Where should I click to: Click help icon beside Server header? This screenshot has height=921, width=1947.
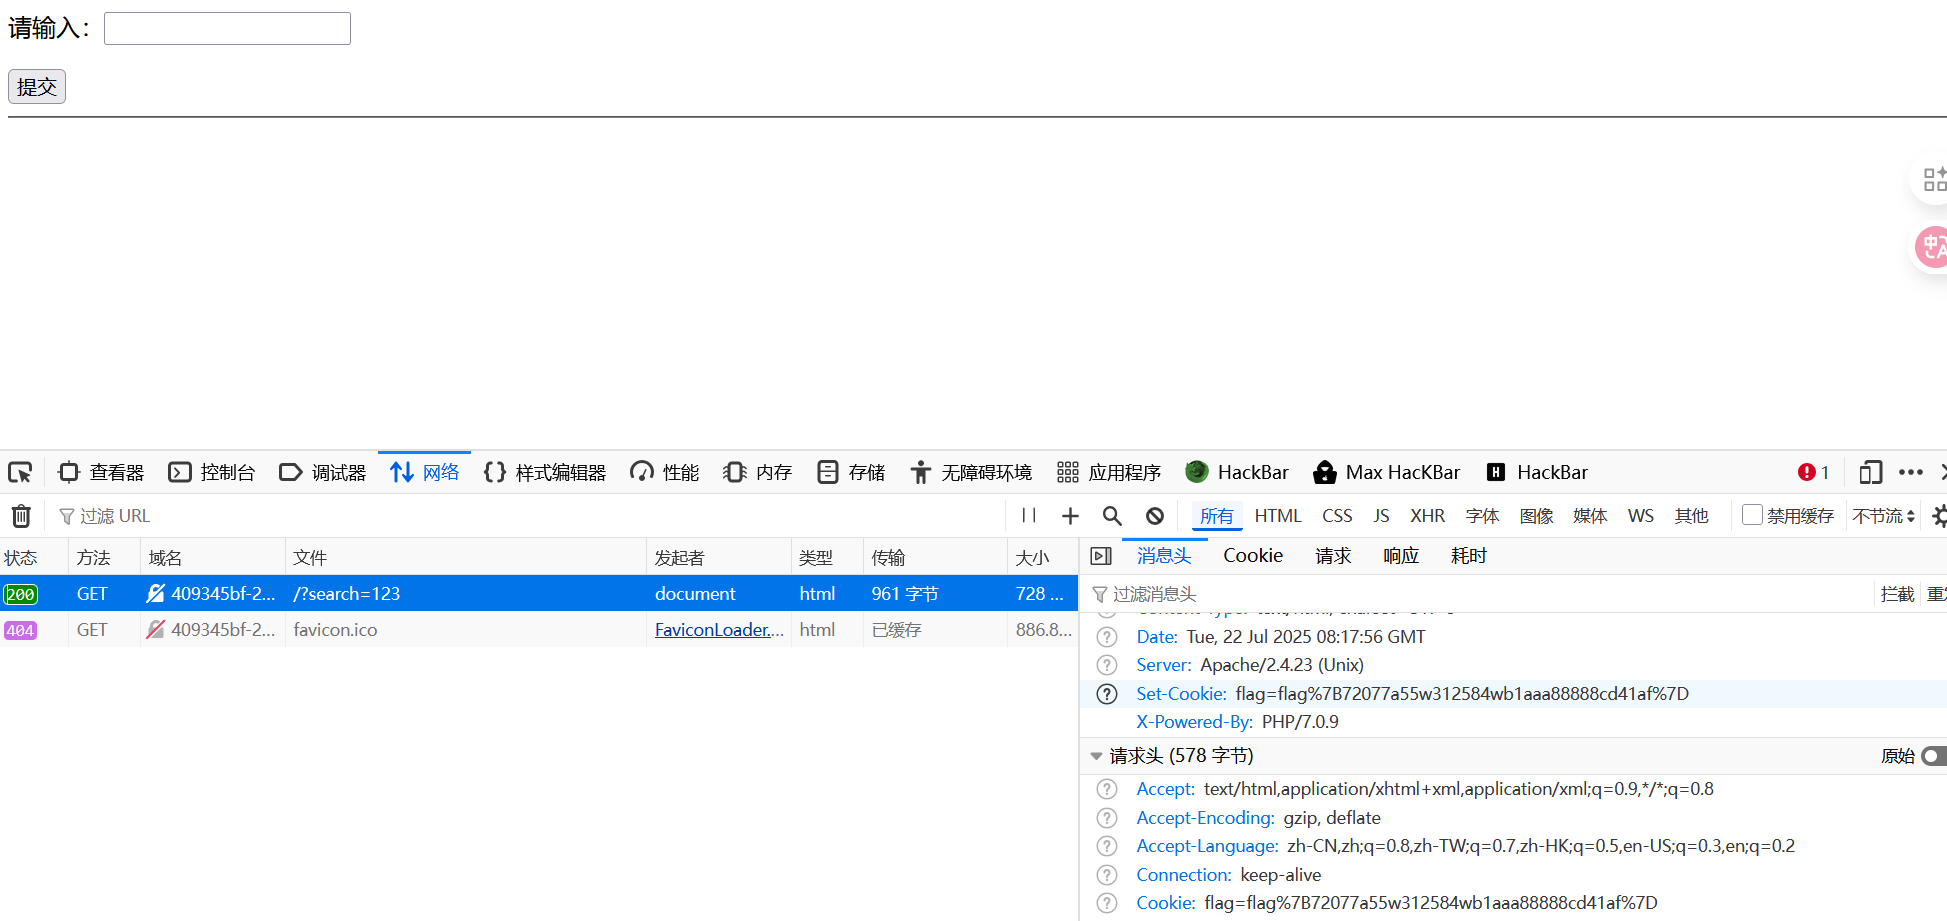coord(1107,665)
